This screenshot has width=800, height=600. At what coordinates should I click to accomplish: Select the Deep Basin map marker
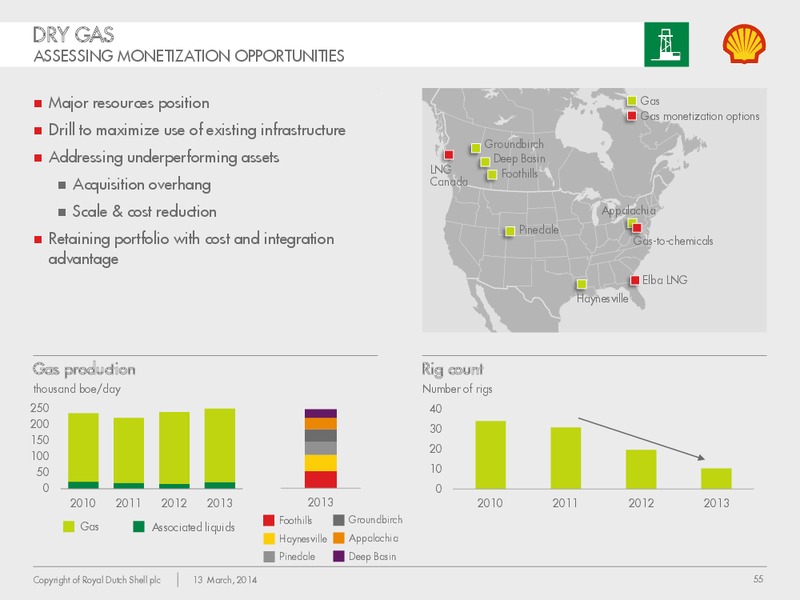click(x=485, y=162)
